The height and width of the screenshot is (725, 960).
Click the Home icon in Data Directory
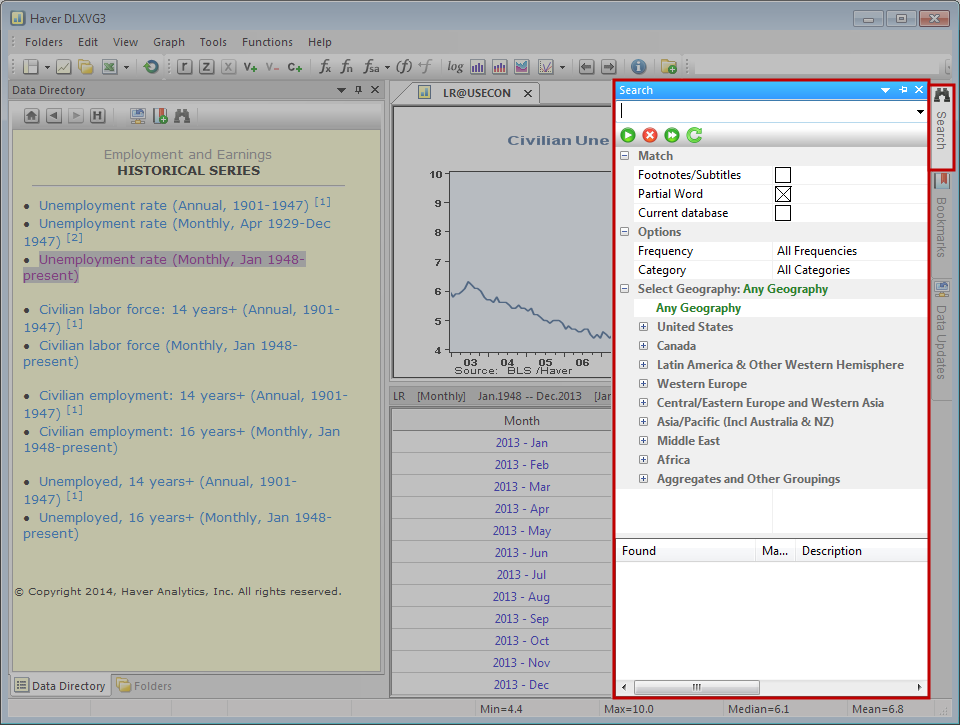32,115
